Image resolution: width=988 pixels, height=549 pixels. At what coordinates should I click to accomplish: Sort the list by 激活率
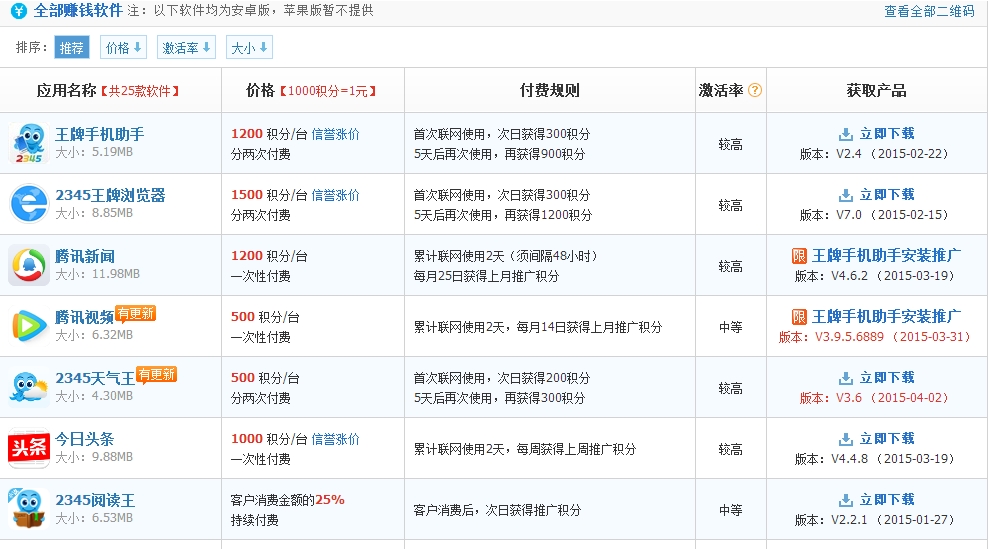point(187,47)
